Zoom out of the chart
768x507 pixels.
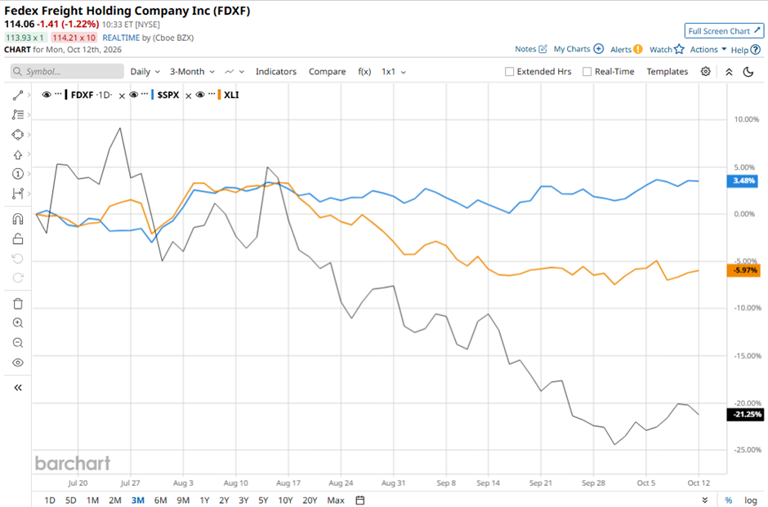coord(18,342)
